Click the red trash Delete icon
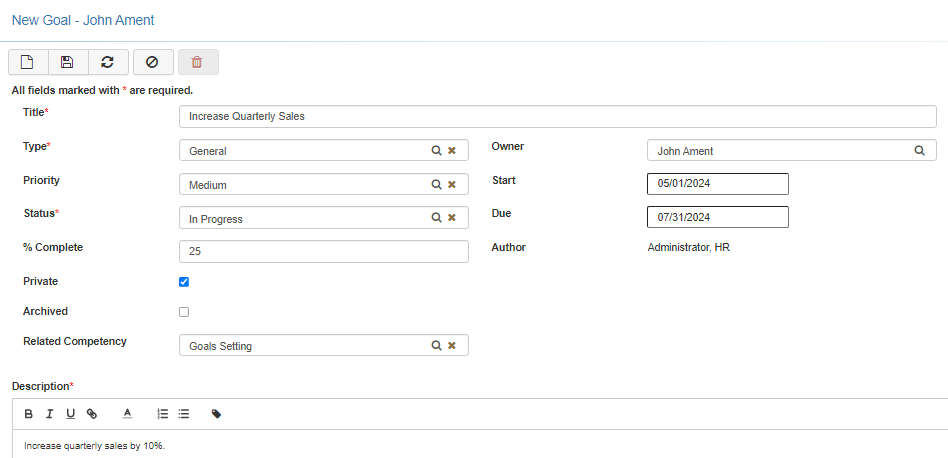 pos(197,62)
